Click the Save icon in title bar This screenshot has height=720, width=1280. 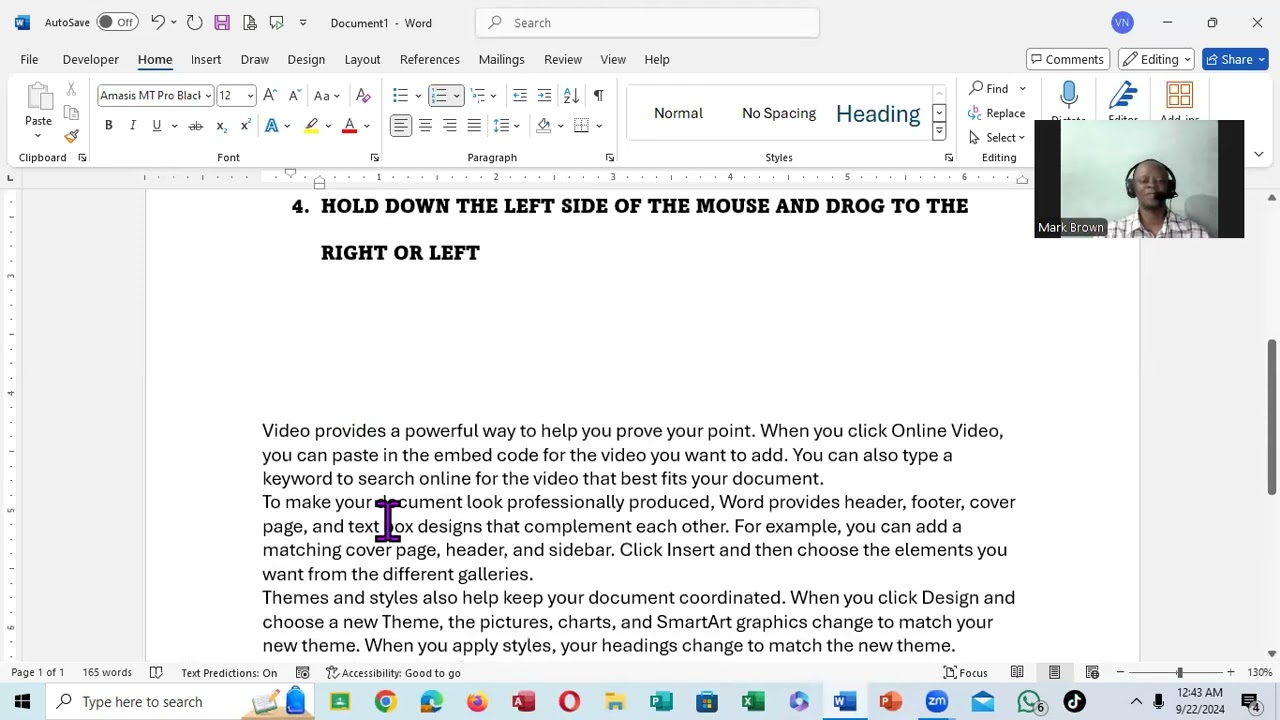[x=222, y=22]
